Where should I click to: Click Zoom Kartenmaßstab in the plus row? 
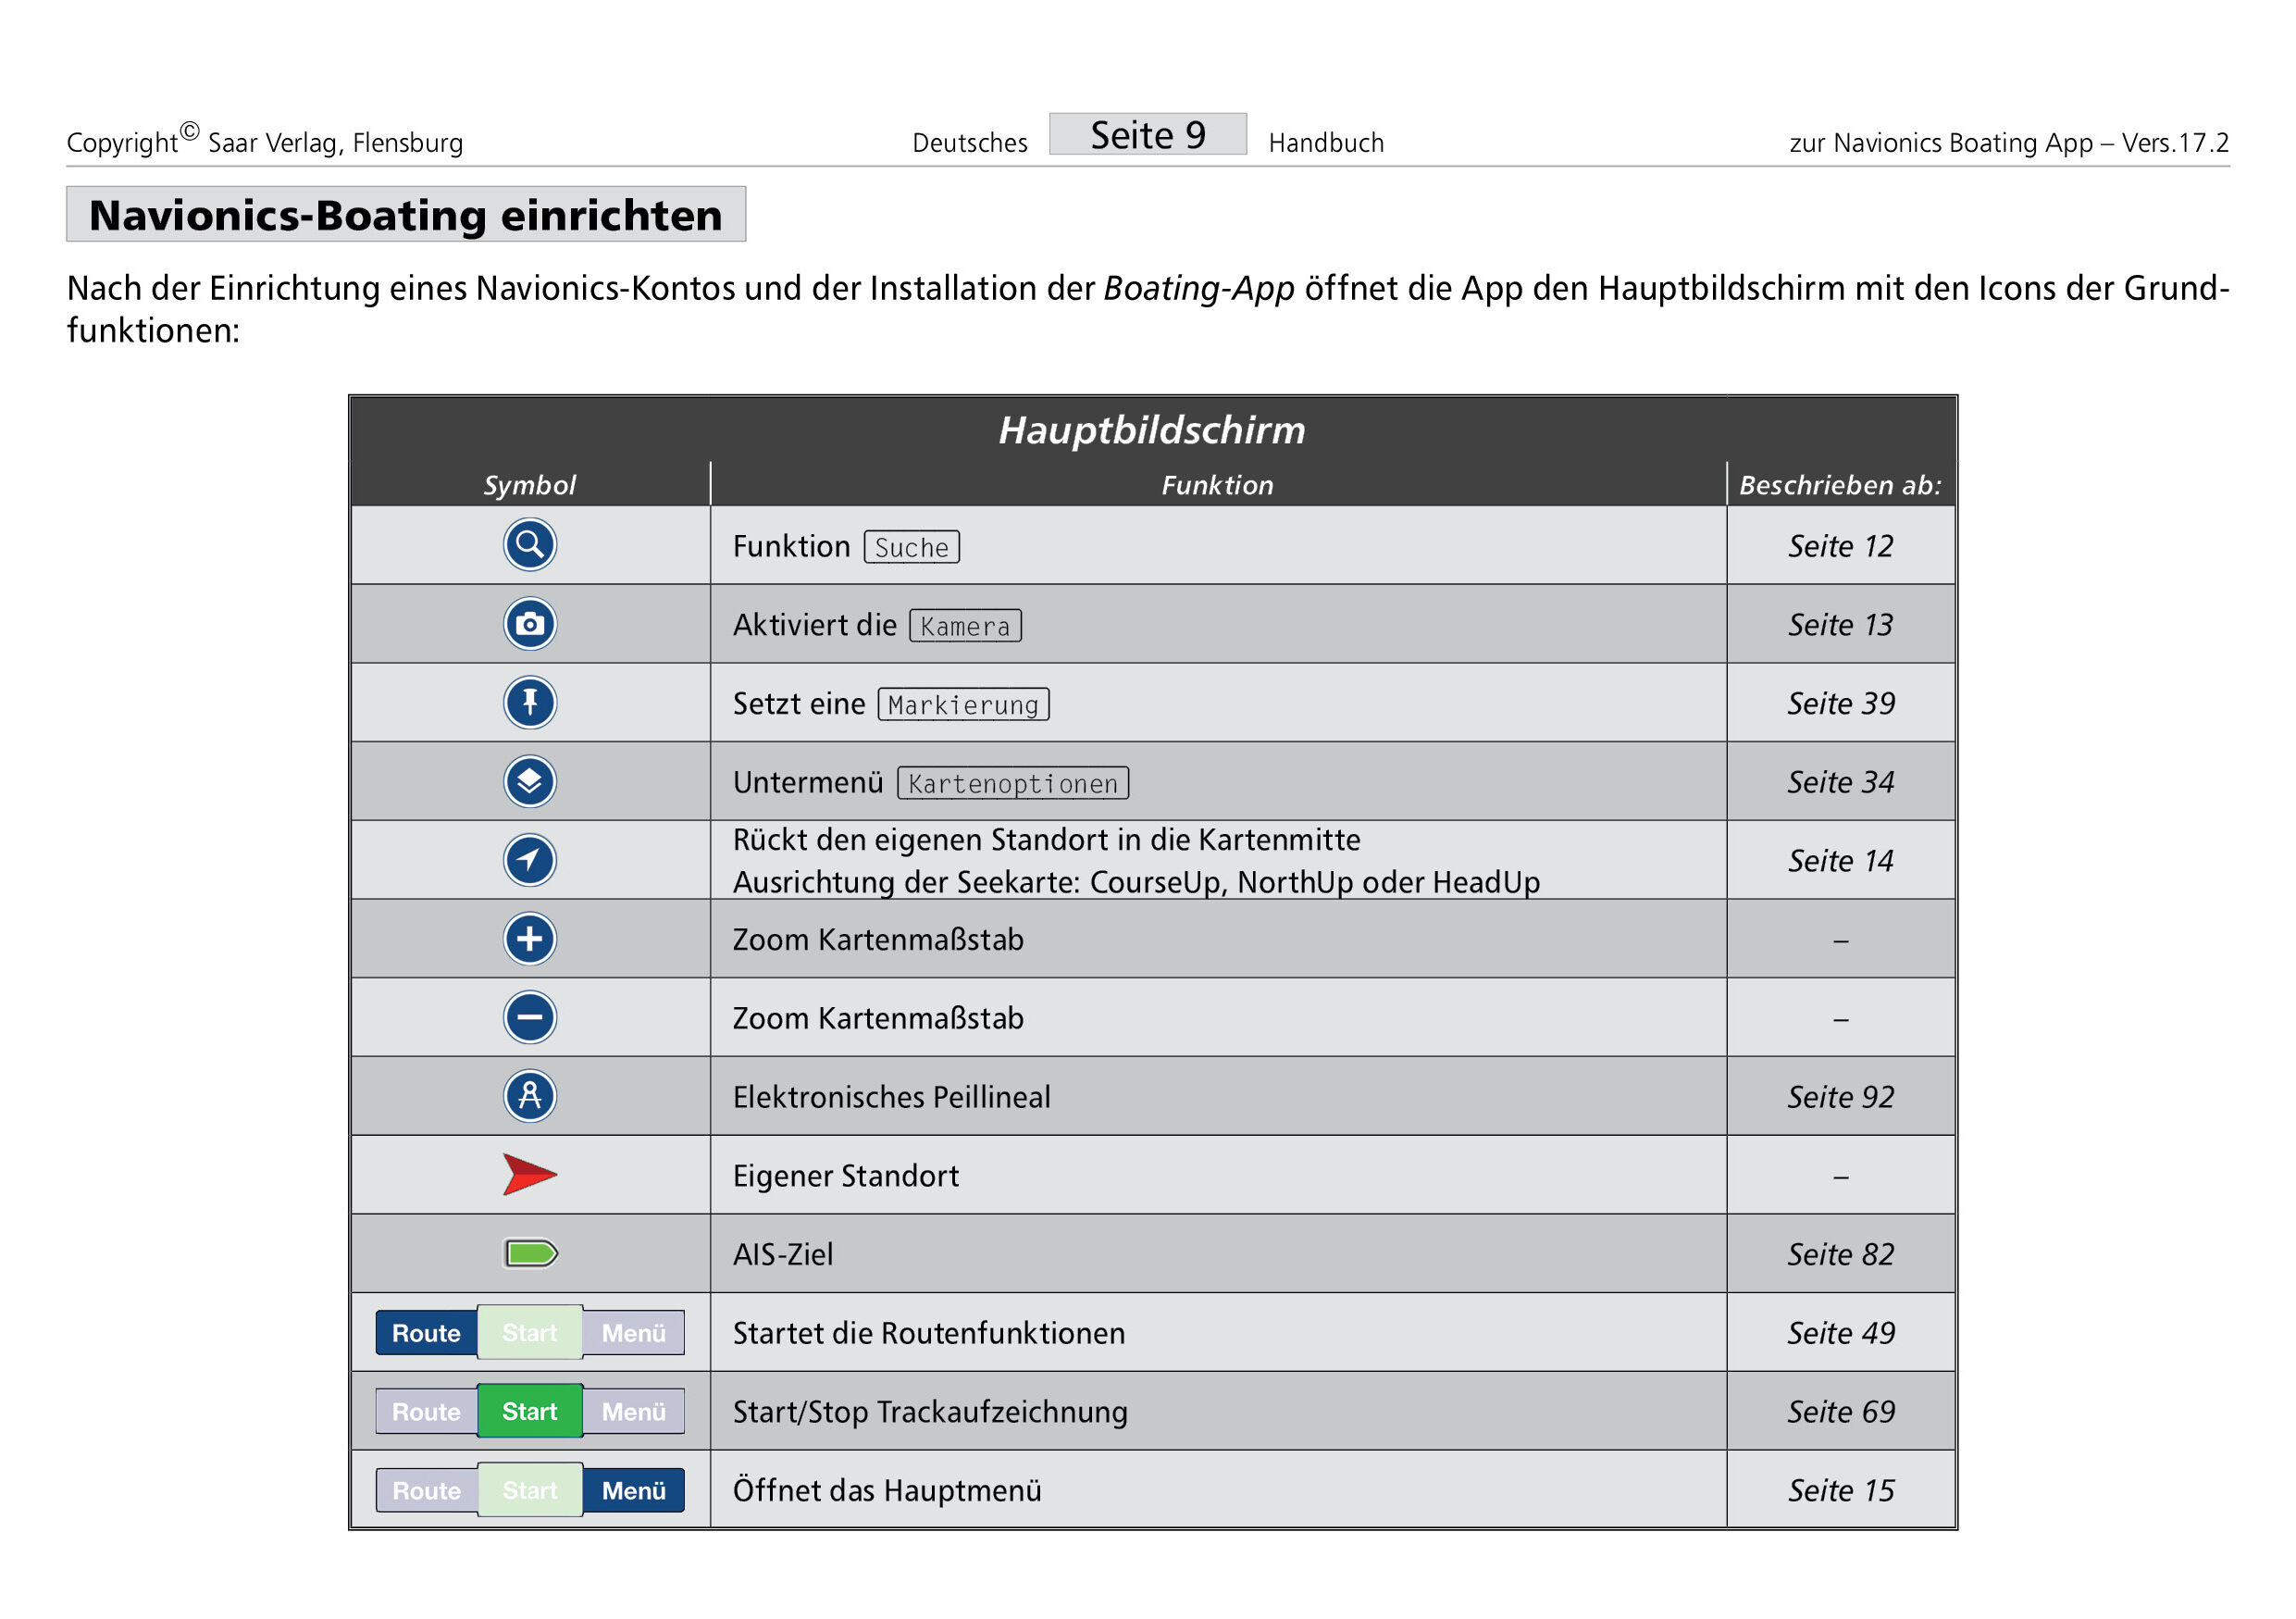point(878,940)
